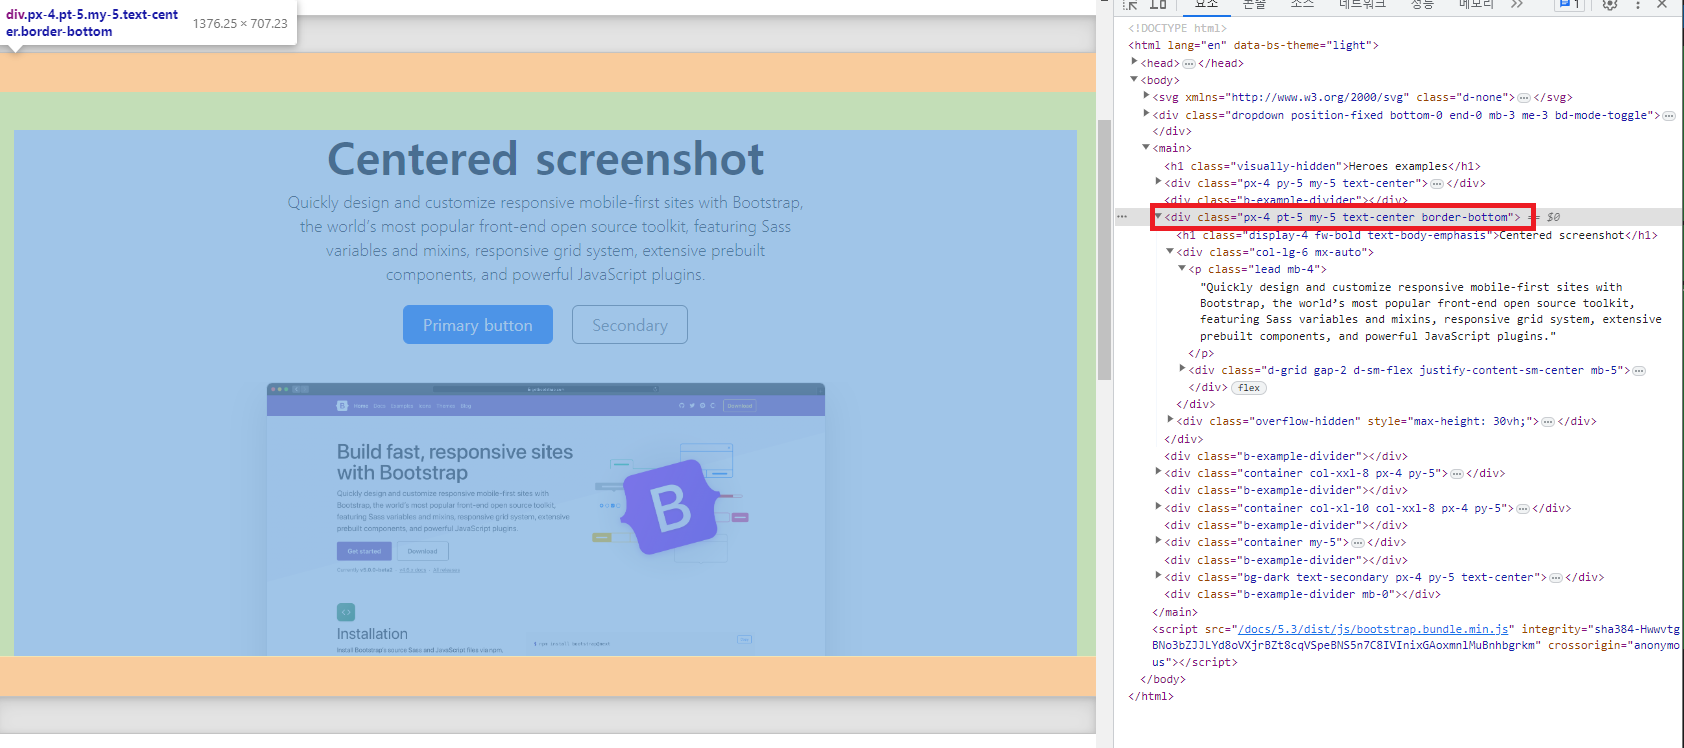The width and height of the screenshot is (1684, 748).
Task: Expand ellipsis of bg-dark text-secondary div
Action: click(1555, 578)
